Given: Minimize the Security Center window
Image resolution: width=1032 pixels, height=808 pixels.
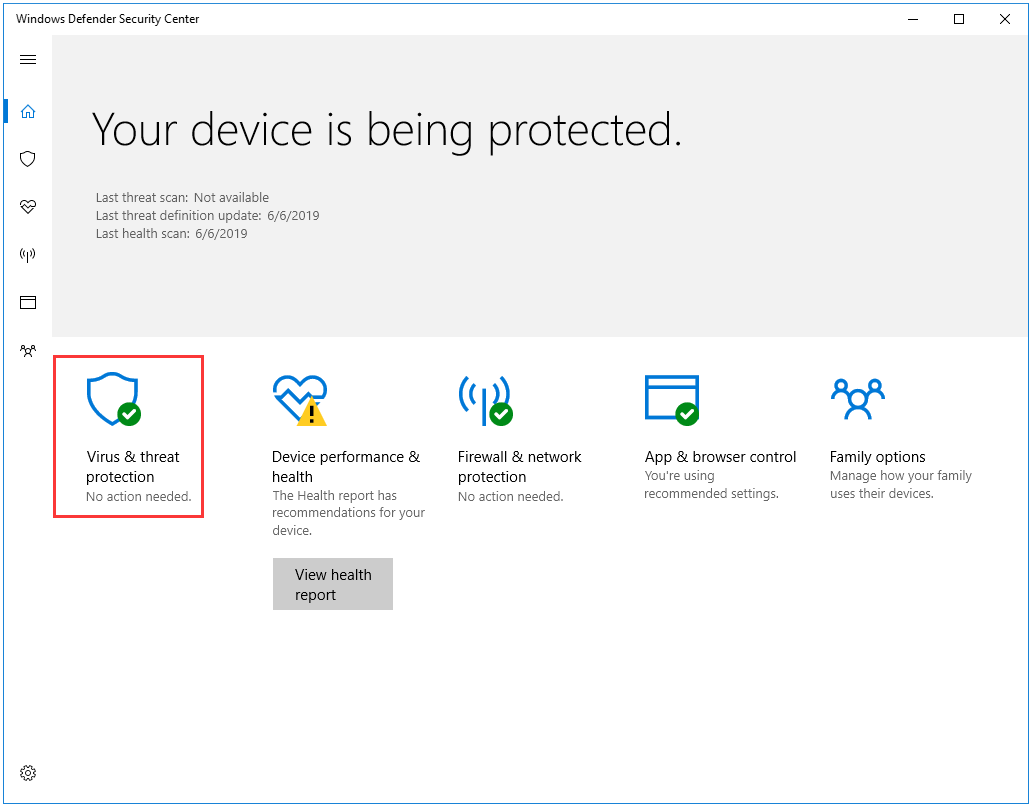Looking at the screenshot, I should (913, 19).
